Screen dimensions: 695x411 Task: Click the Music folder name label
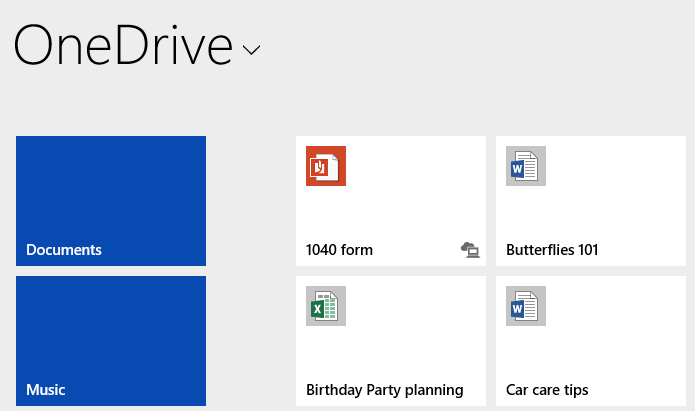[46, 390]
